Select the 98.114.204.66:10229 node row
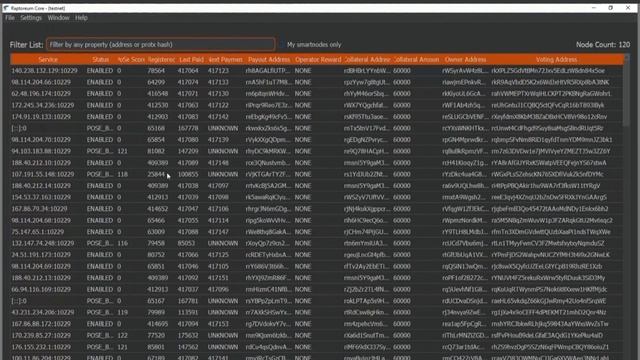Viewport: 640px width, 360px height. 317,82
